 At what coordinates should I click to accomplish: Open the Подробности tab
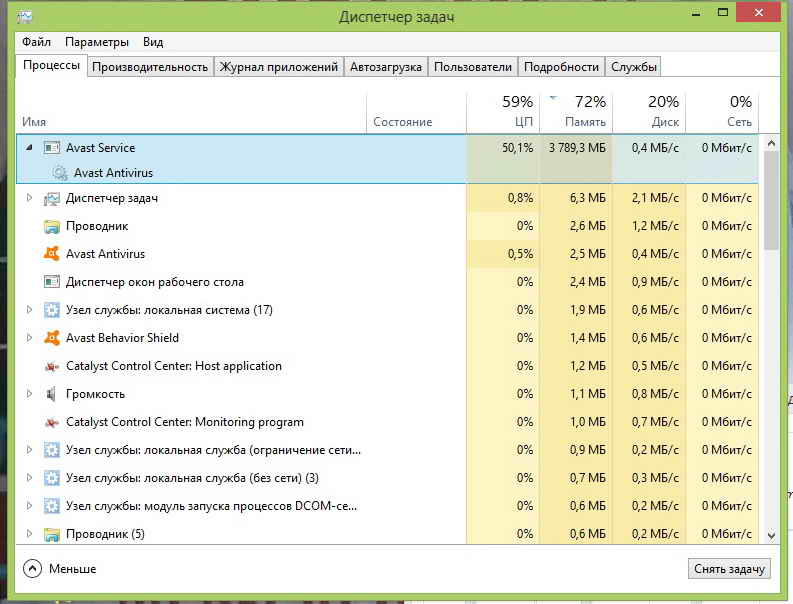click(561, 67)
